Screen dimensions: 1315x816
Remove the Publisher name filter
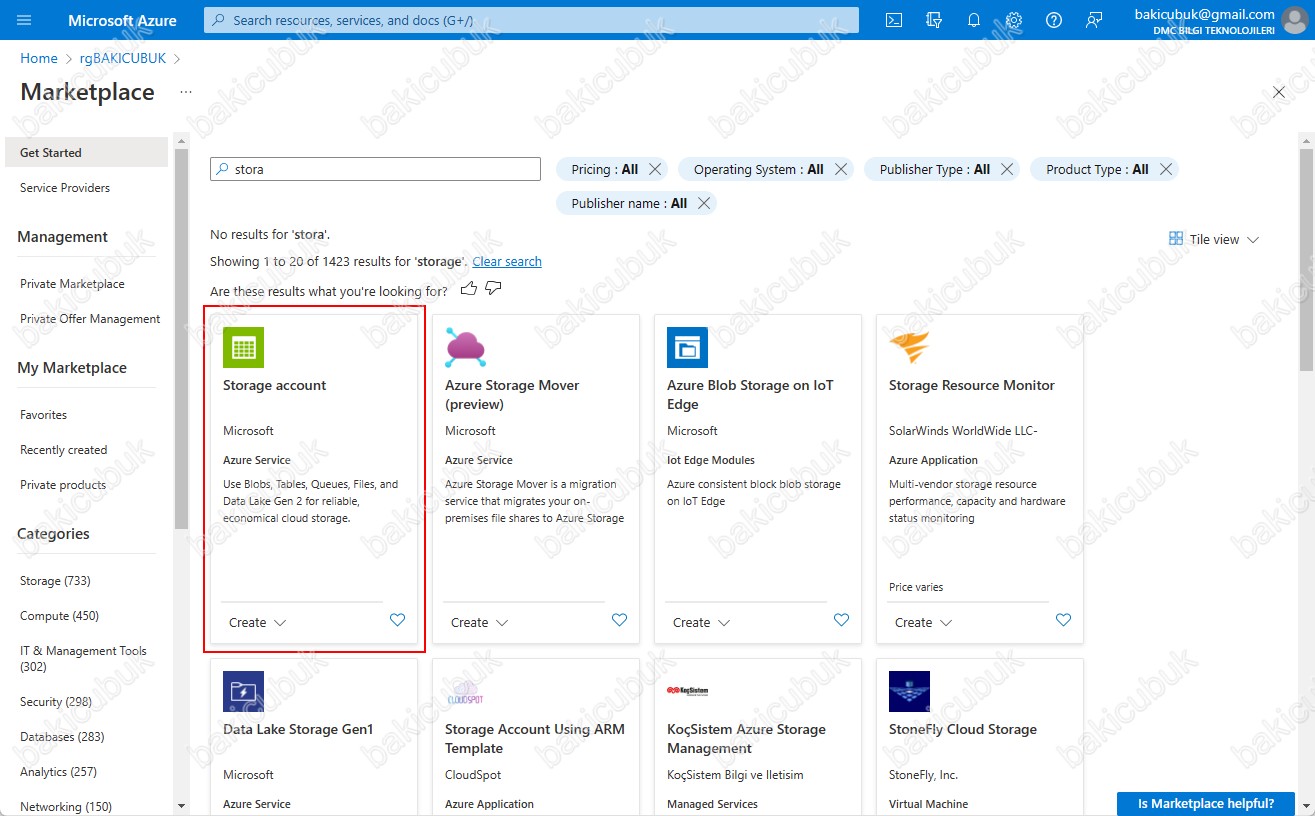(704, 203)
